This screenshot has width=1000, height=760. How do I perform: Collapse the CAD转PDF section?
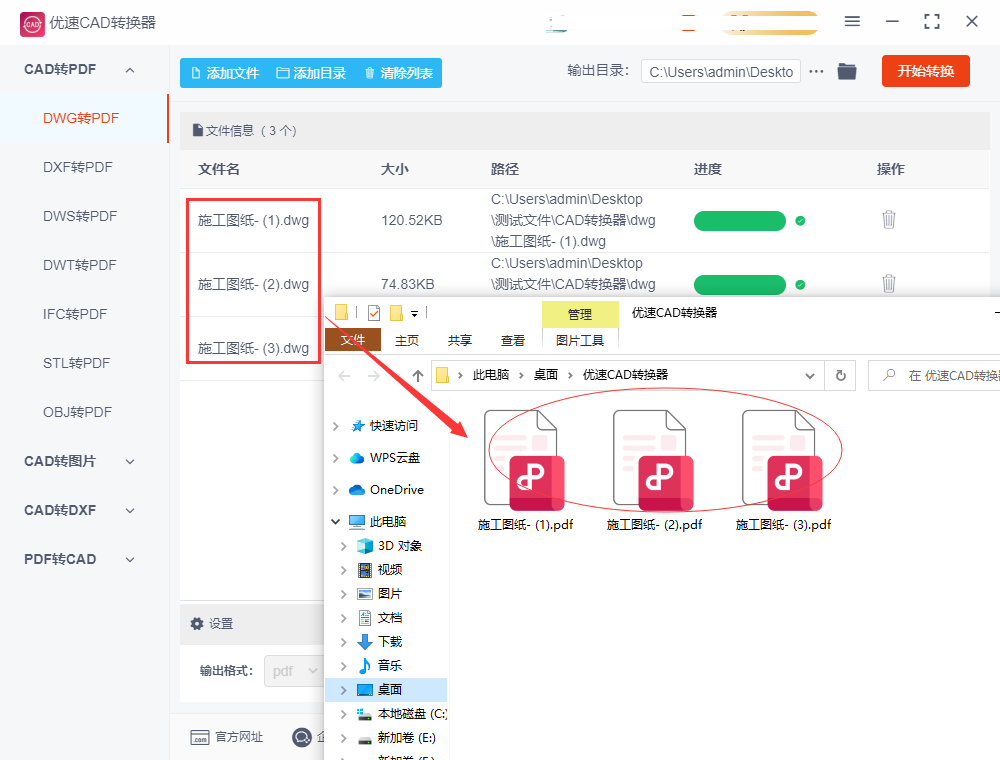[130, 69]
